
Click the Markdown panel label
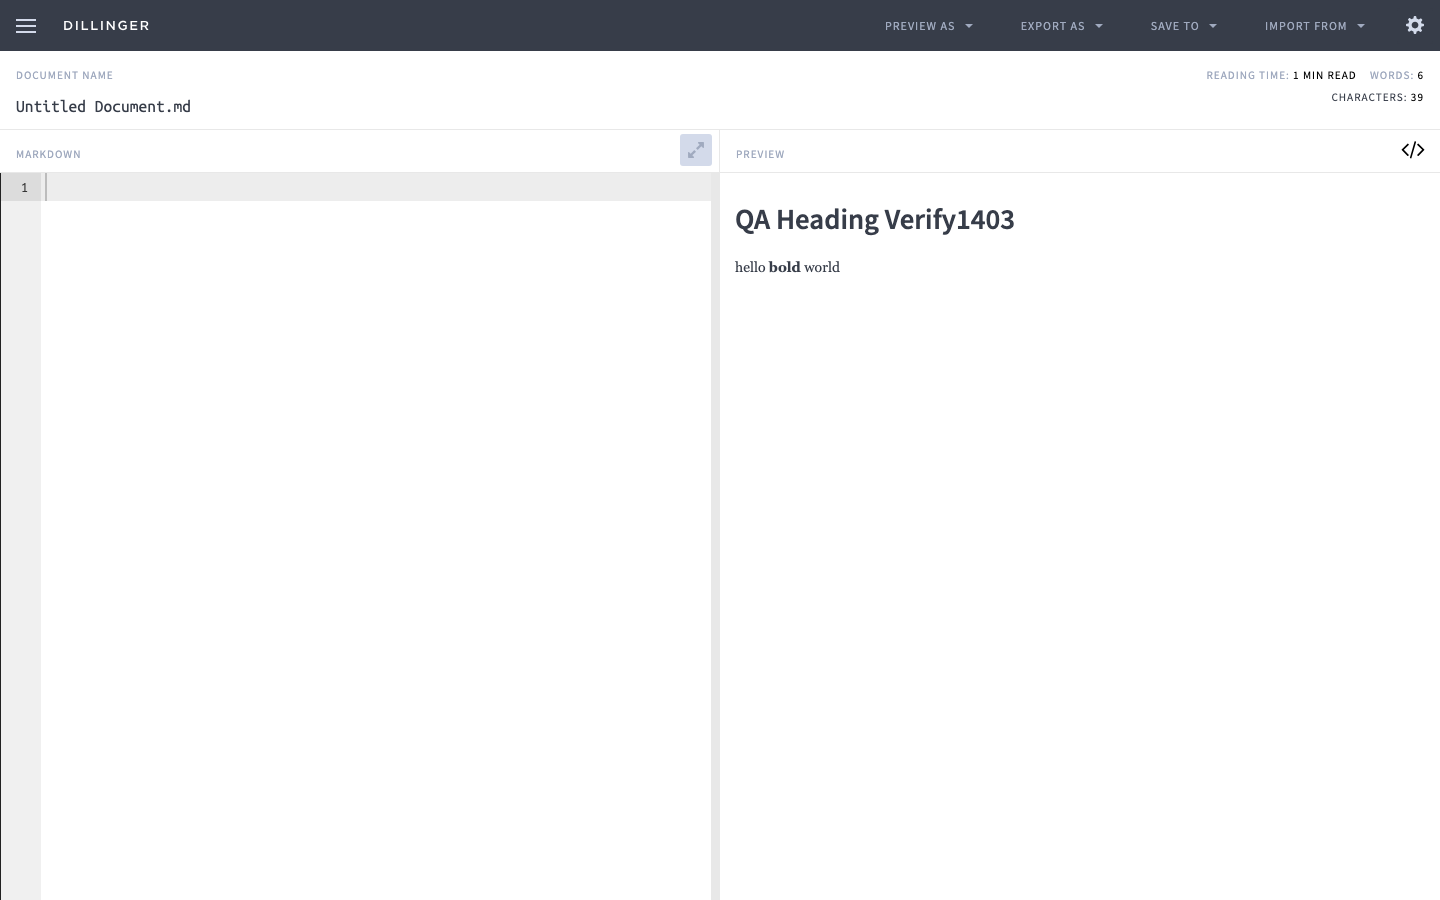tap(48, 154)
